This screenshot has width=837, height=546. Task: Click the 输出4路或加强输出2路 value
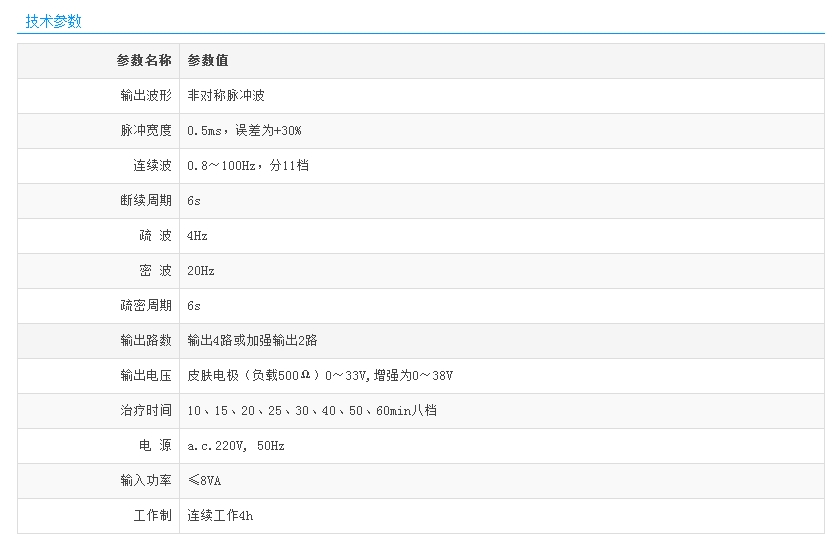coord(252,341)
